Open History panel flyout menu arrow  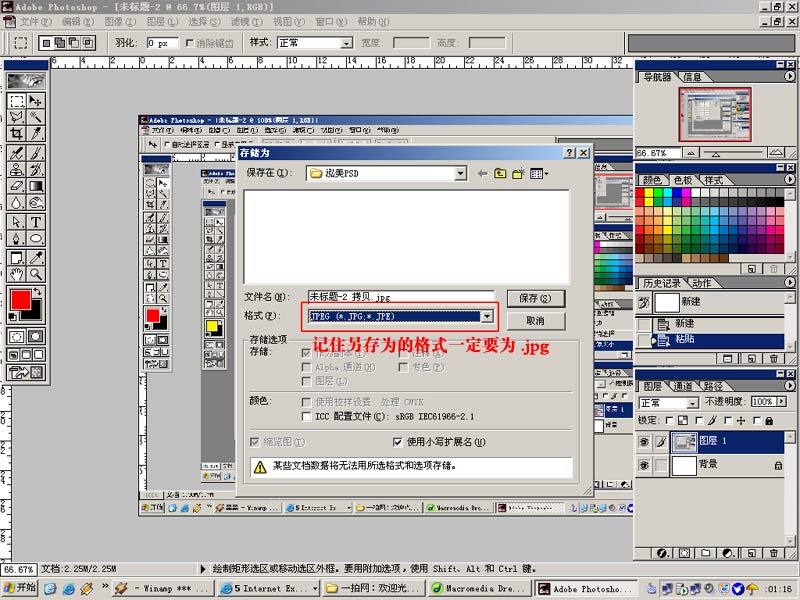coord(789,282)
